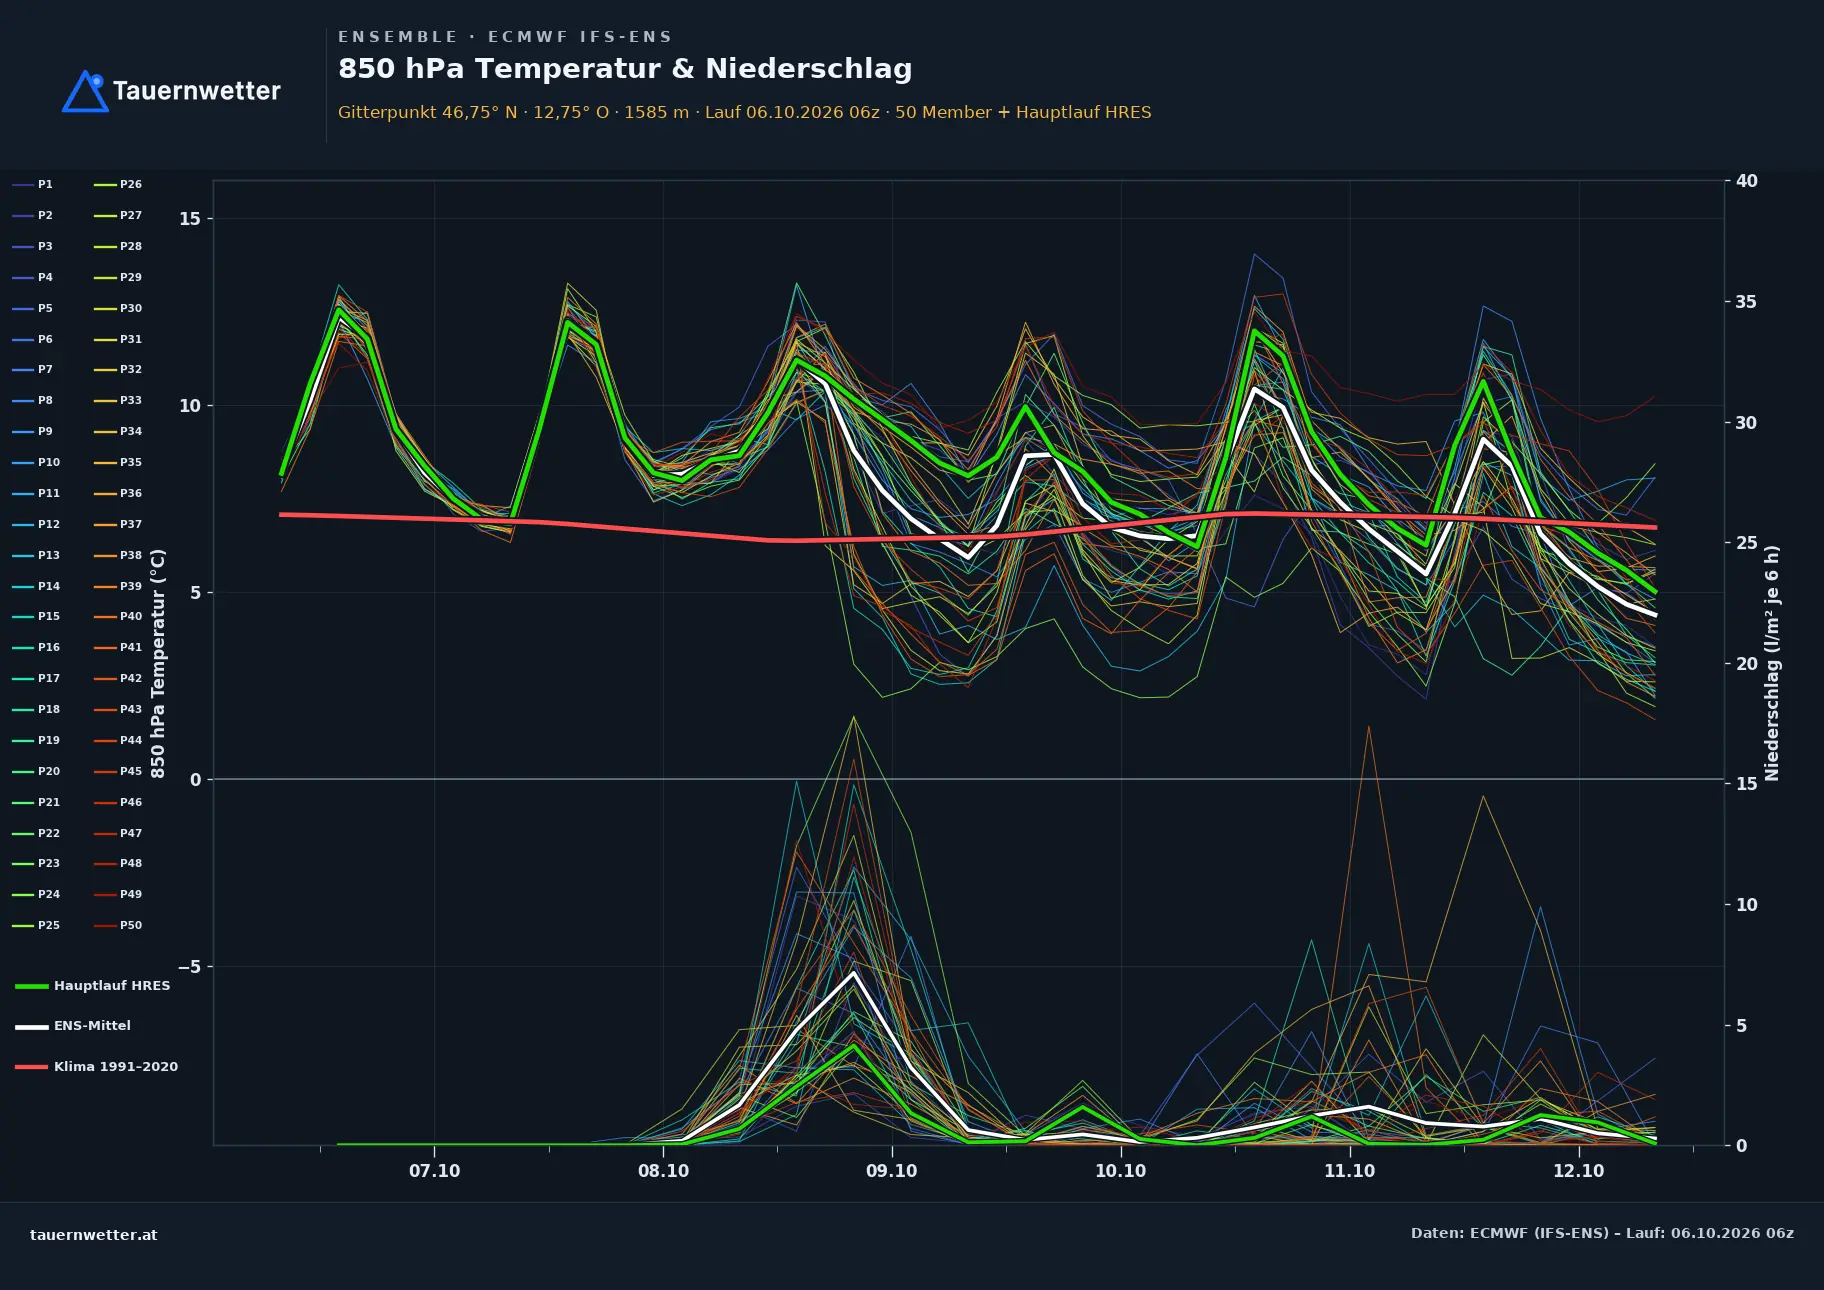The image size is (1824, 1290).
Task: Click the 07.10 date axis label
Action: click(x=434, y=1171)
